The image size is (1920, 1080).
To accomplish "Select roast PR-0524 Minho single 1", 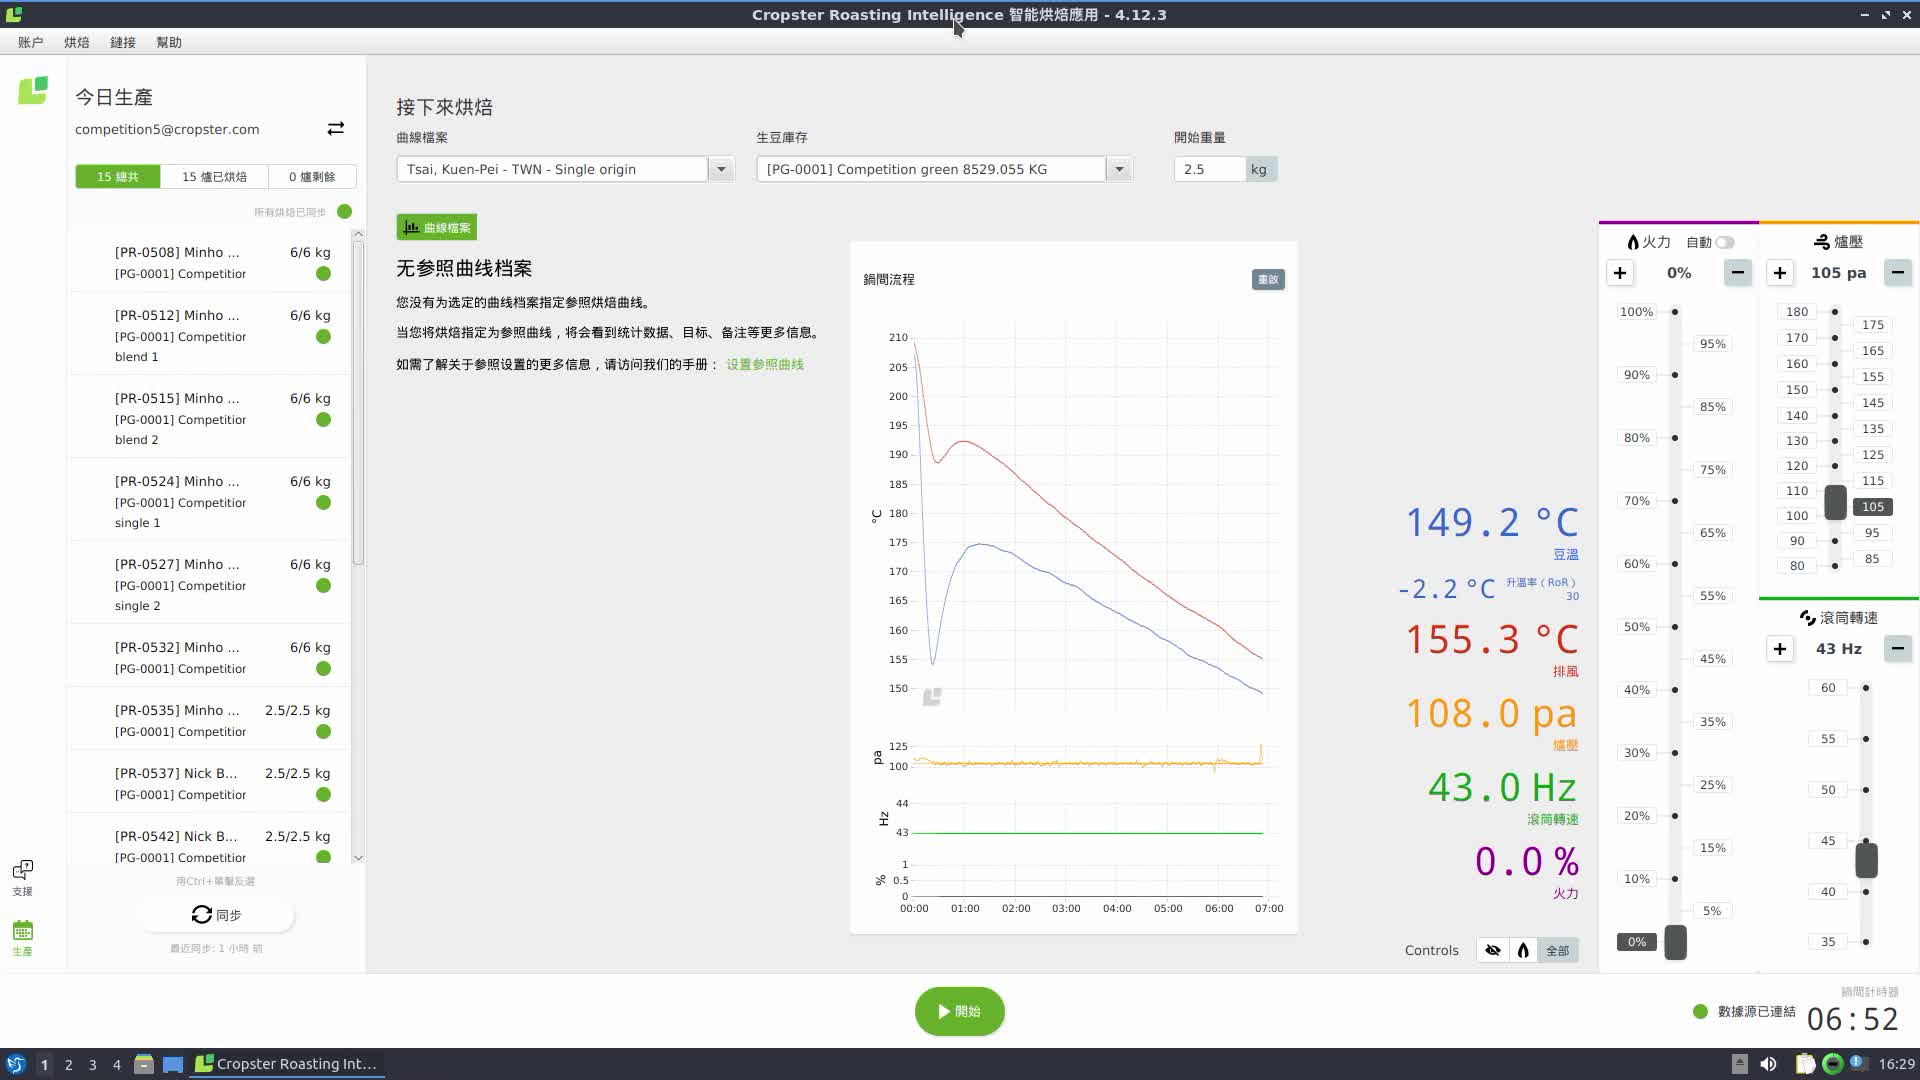I will click(x=210, y=501).
